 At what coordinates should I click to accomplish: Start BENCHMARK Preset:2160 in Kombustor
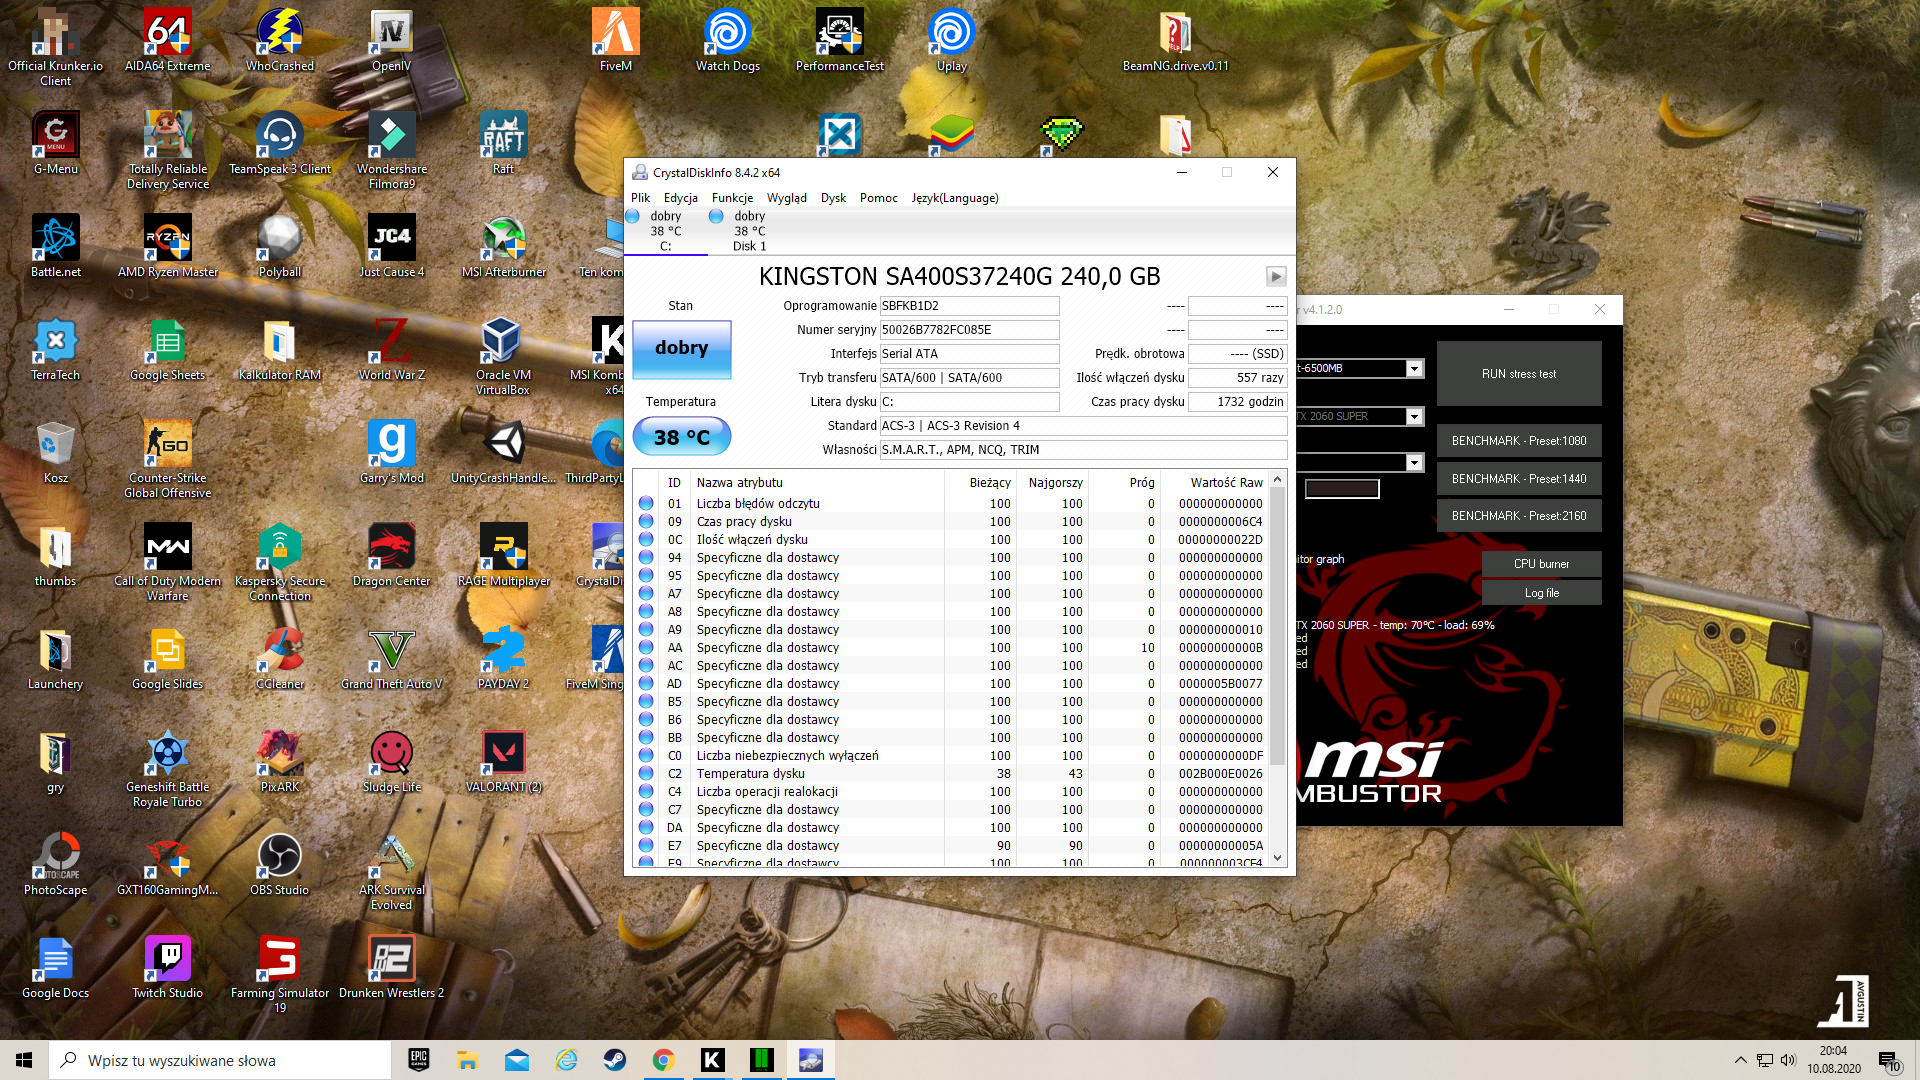click(1518, 516)
